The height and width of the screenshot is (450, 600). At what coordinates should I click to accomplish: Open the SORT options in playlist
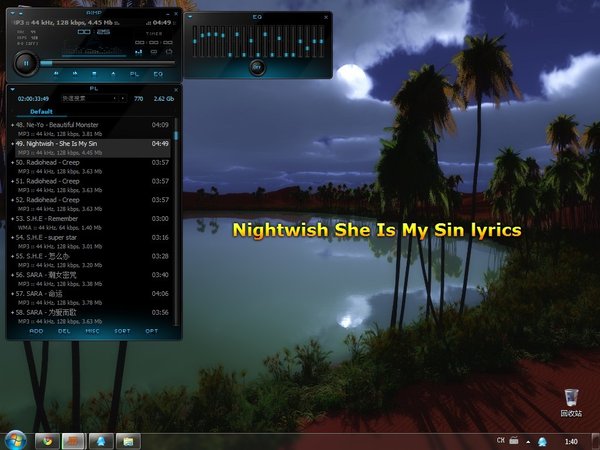(x=122, y=330)
